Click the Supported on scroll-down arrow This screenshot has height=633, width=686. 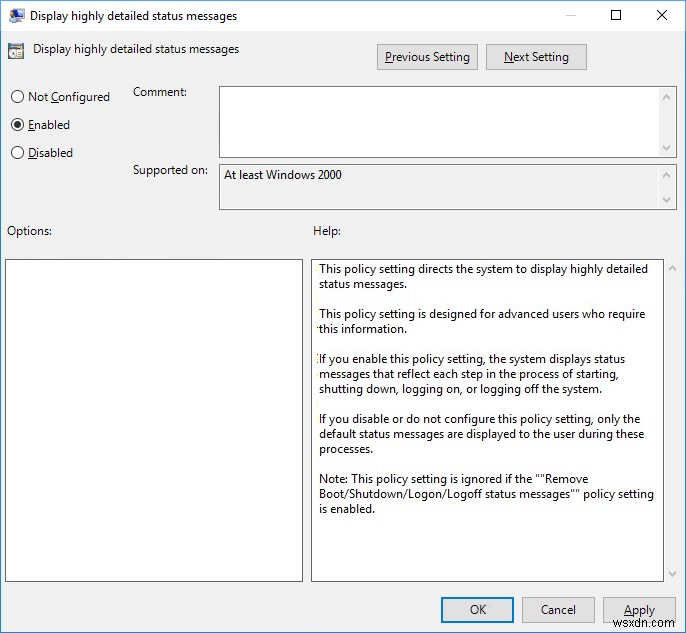click(x=666, y=200)
